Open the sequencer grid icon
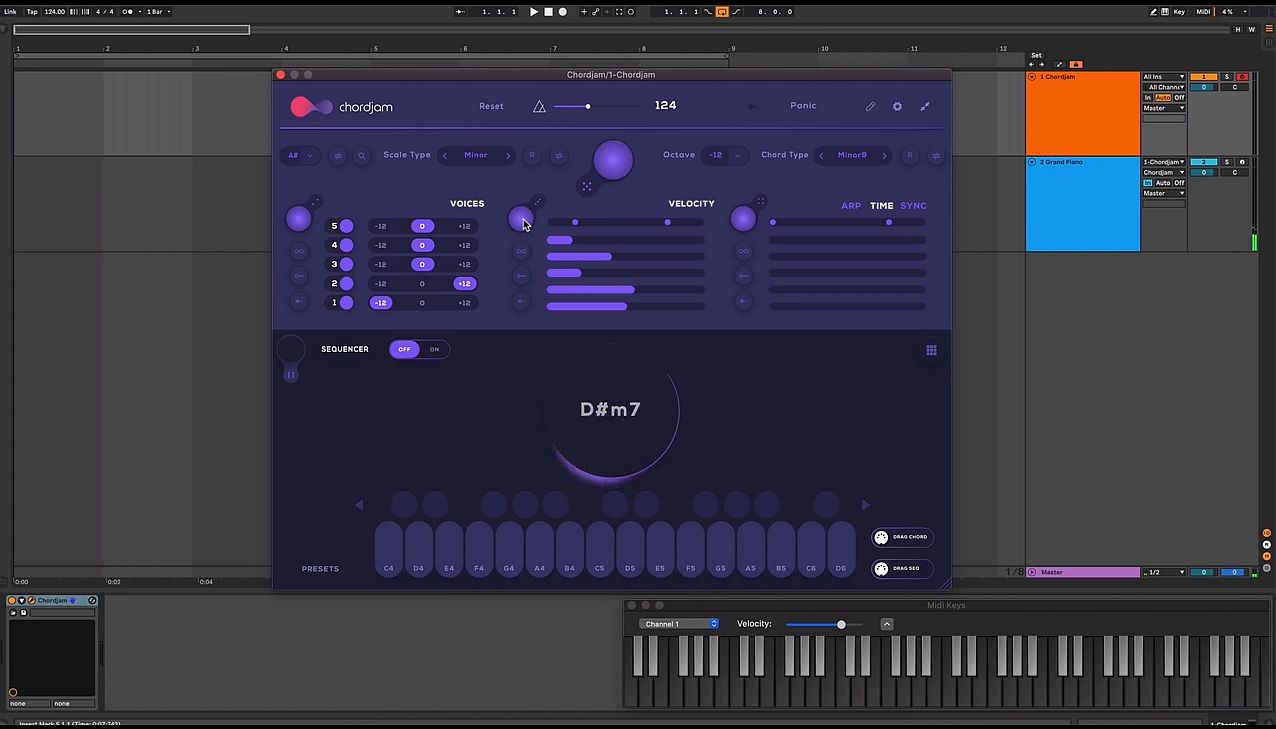Viewport: 1276px width, 729px height. coord(931,350)
